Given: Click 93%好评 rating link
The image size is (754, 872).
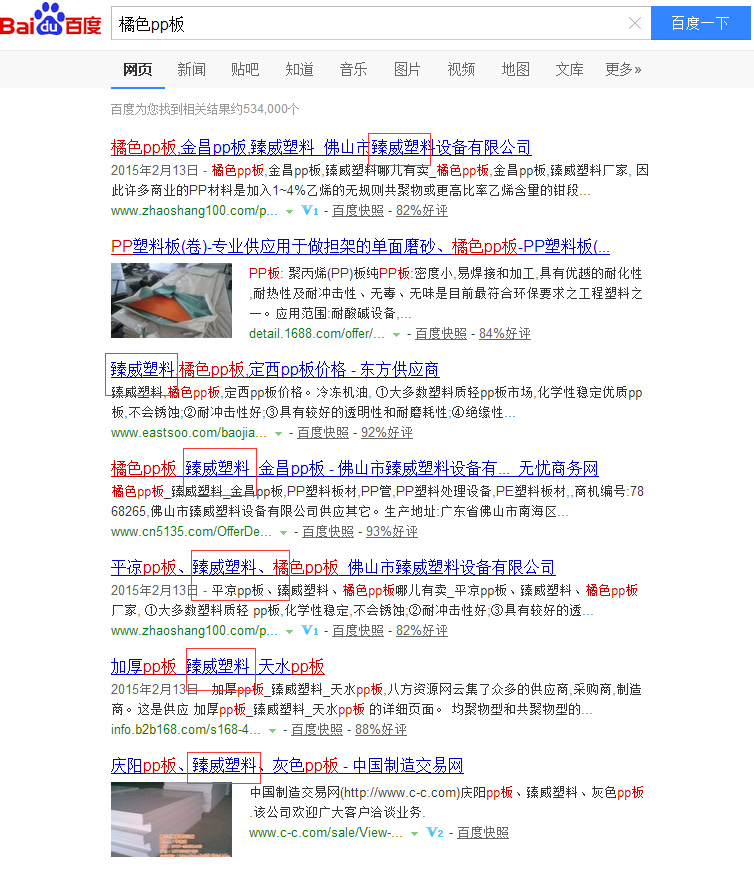Looking at the screenshot, I should [392, 532].
